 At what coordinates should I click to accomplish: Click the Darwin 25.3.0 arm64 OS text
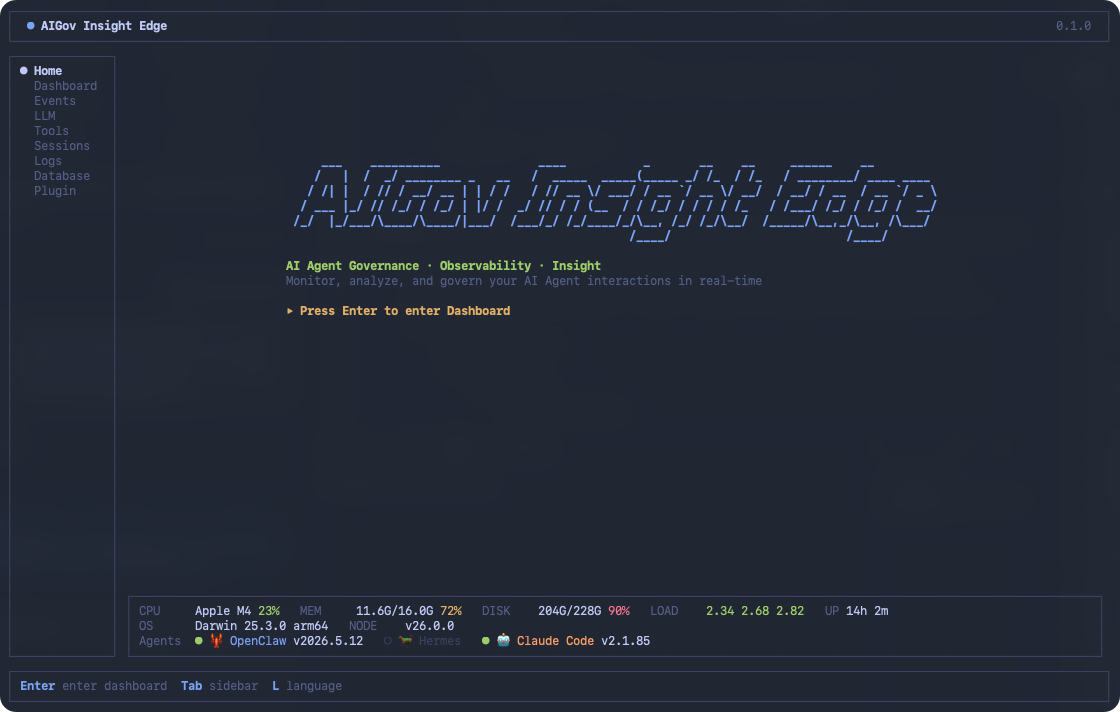pyautogui.click(x=261, y=626)
